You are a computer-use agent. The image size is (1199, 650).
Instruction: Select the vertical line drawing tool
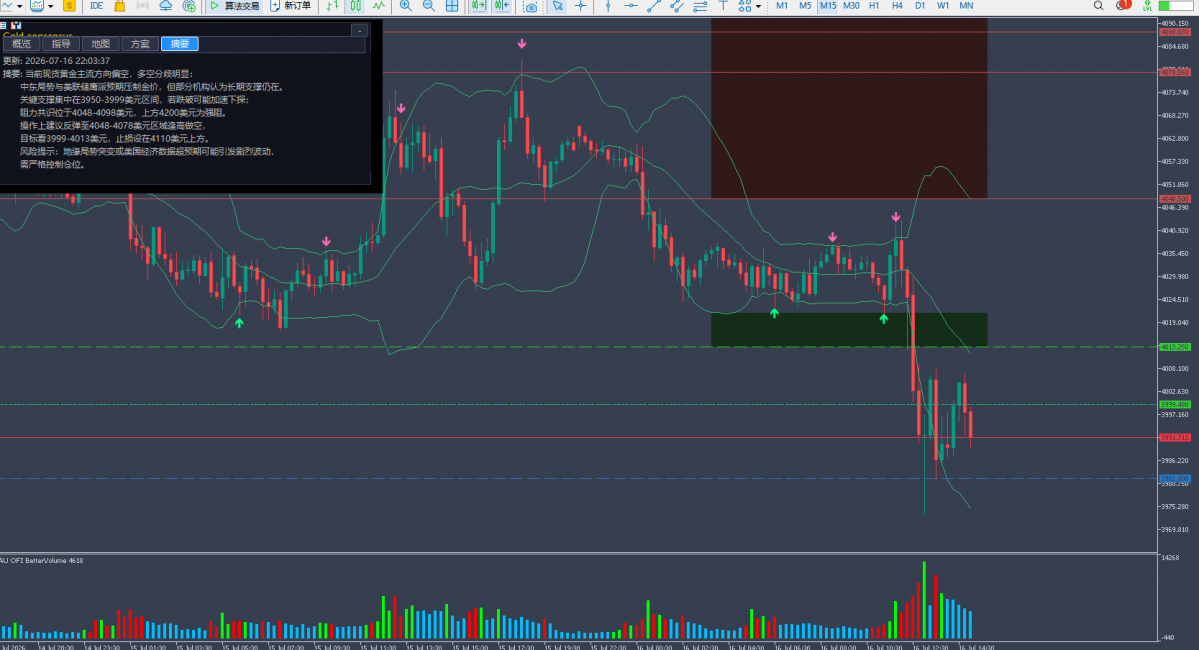[608, 6]
